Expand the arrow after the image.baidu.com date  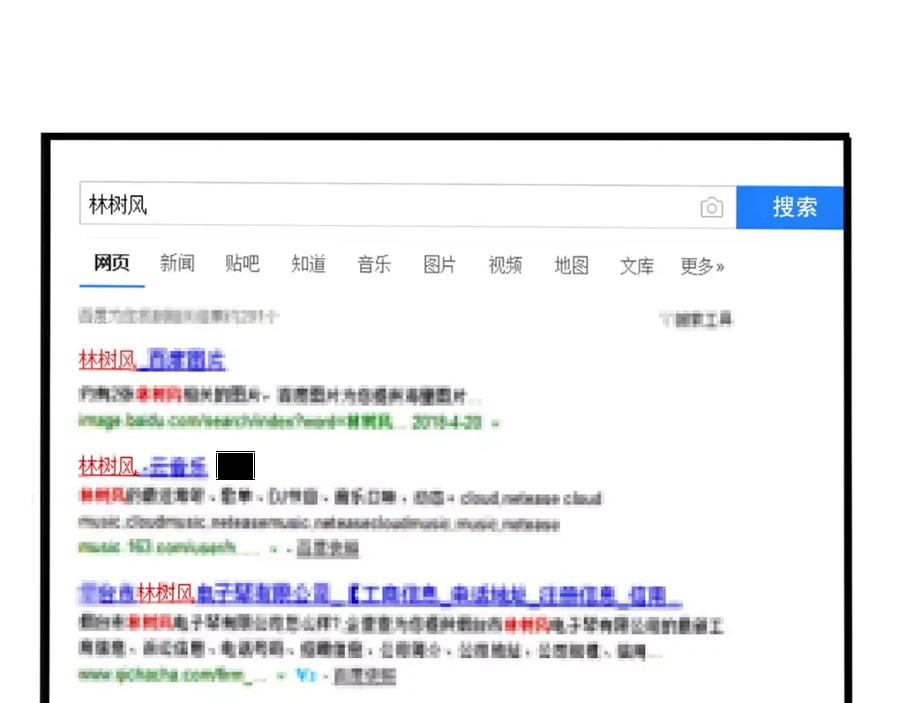[495, 424]
